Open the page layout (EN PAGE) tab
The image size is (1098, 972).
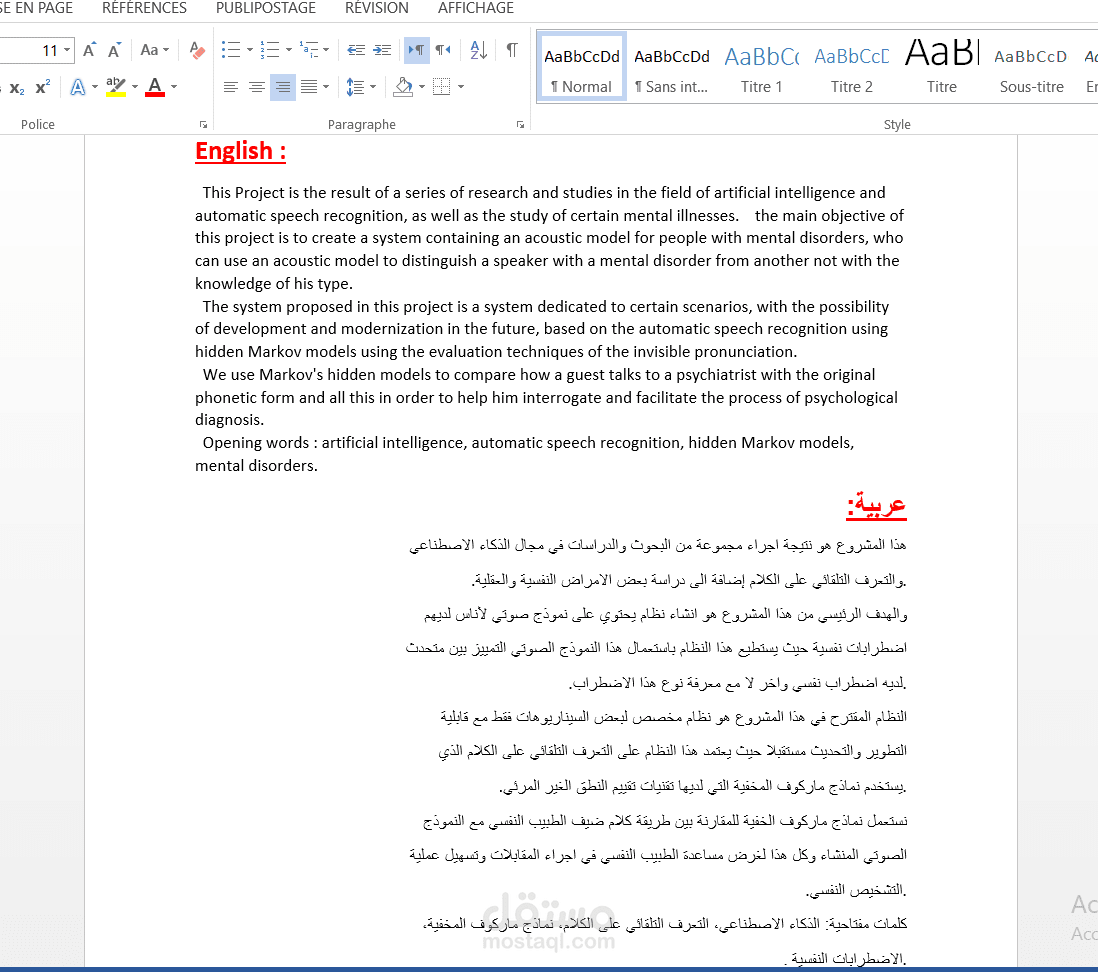click(x=36, y=8)
